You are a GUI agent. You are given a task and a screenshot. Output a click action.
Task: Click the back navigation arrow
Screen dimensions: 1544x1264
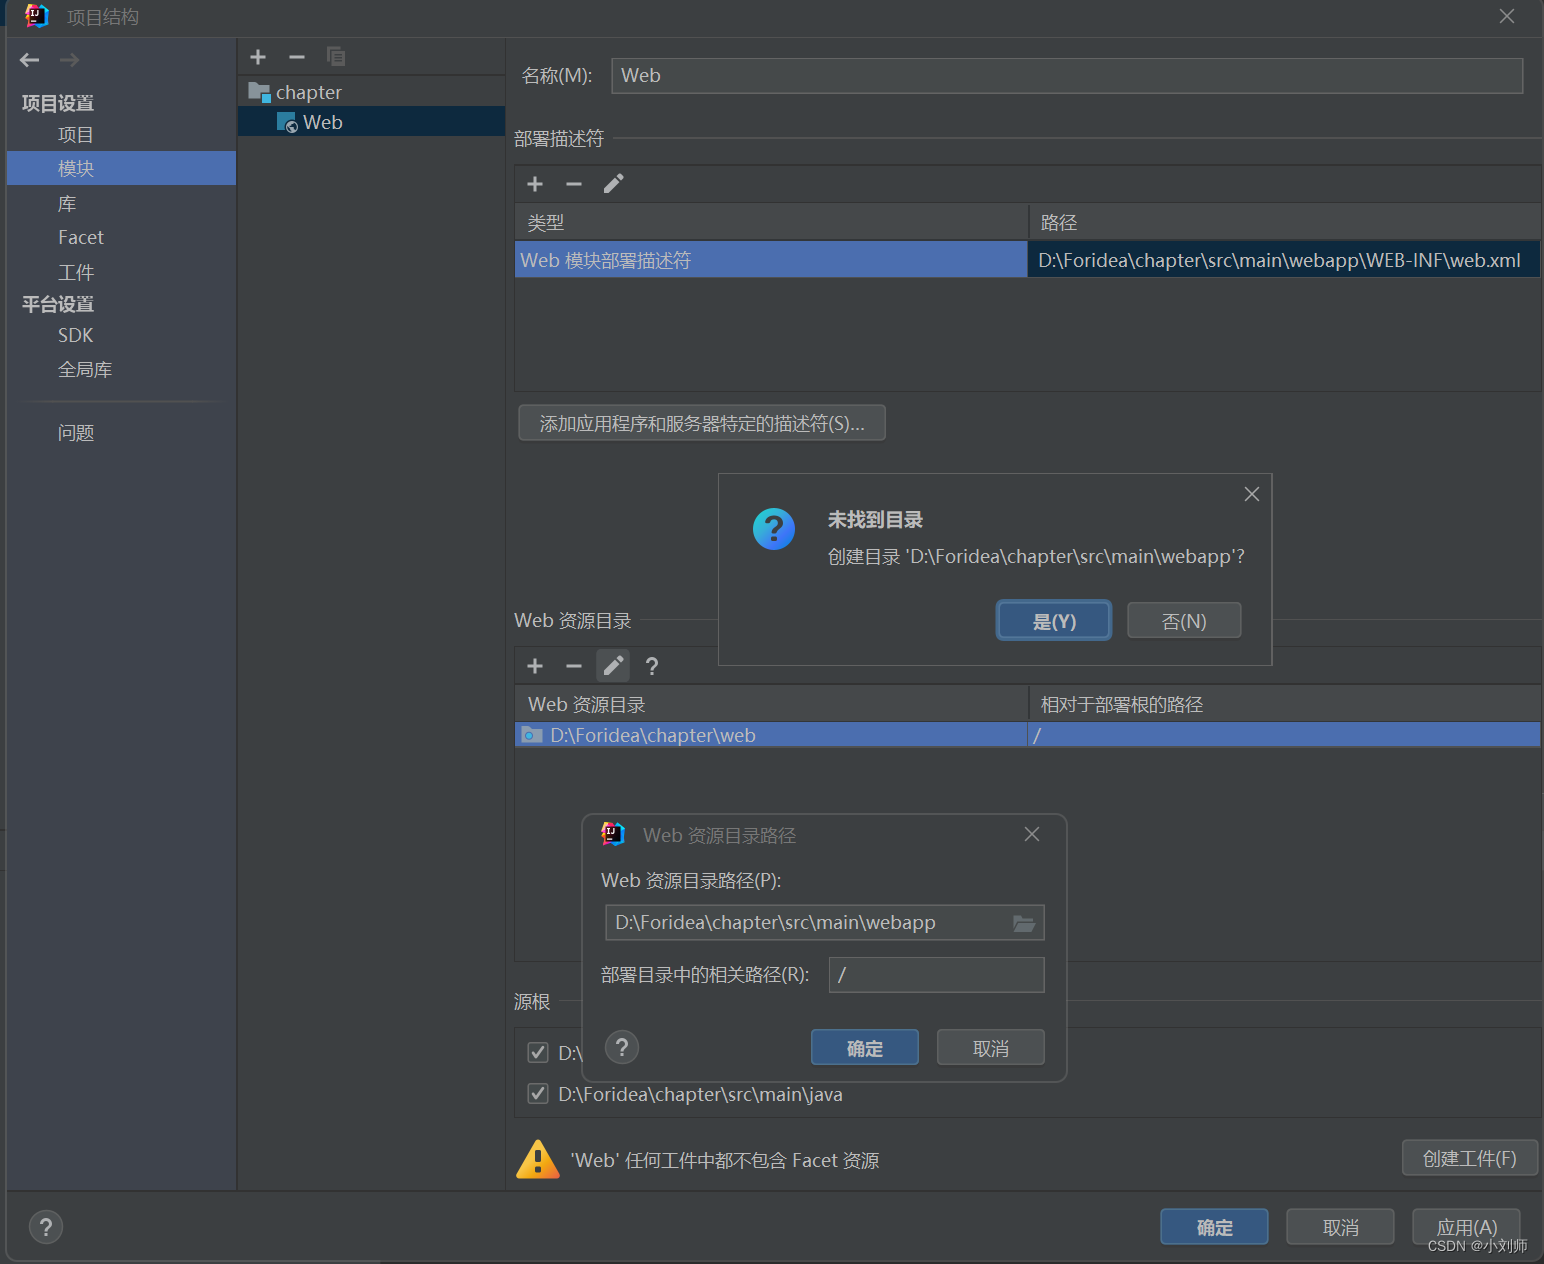click(30, 60)
